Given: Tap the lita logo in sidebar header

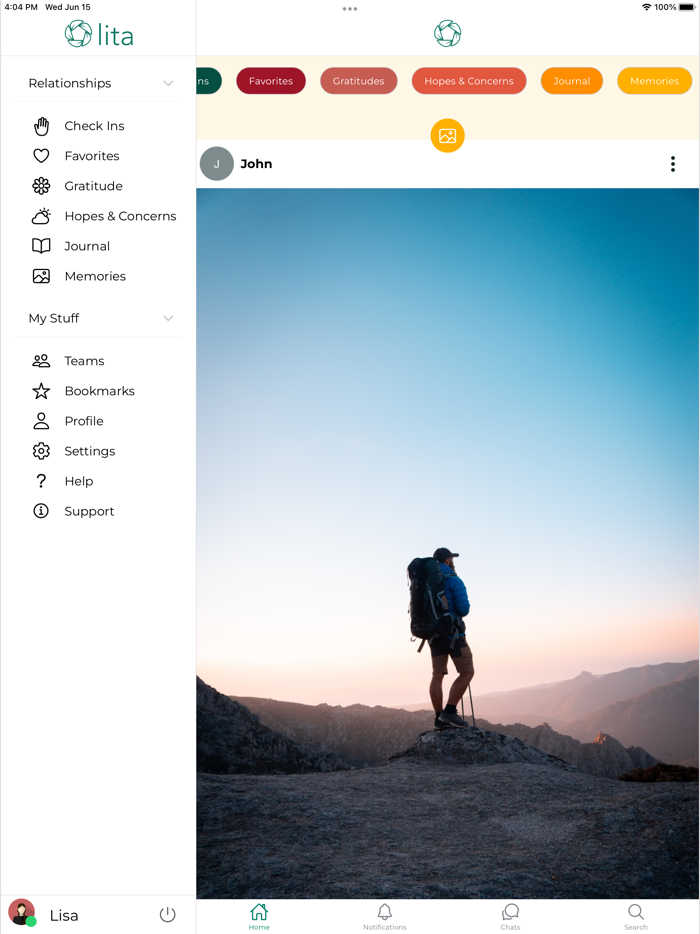Looking at the screenshot, I should (99, 34).
